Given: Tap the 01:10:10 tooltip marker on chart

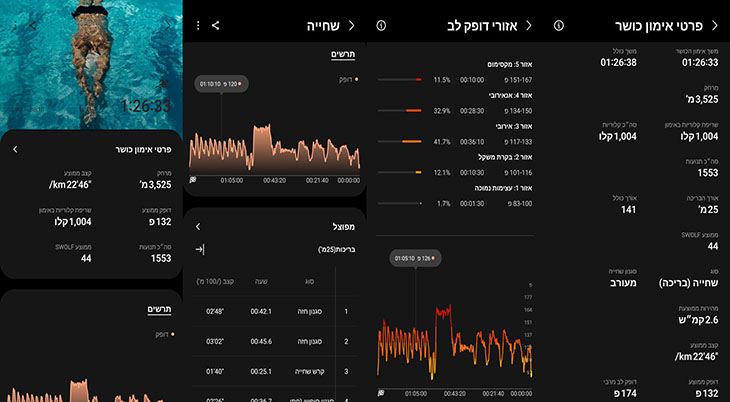Looking at the screenshot, I should pos(221,84).
